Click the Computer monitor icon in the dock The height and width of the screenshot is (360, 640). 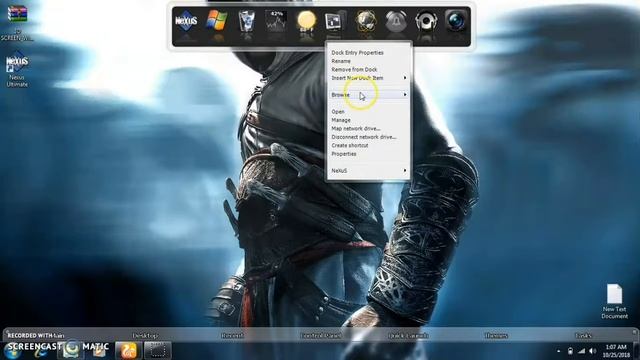click(x=336, y=21)
